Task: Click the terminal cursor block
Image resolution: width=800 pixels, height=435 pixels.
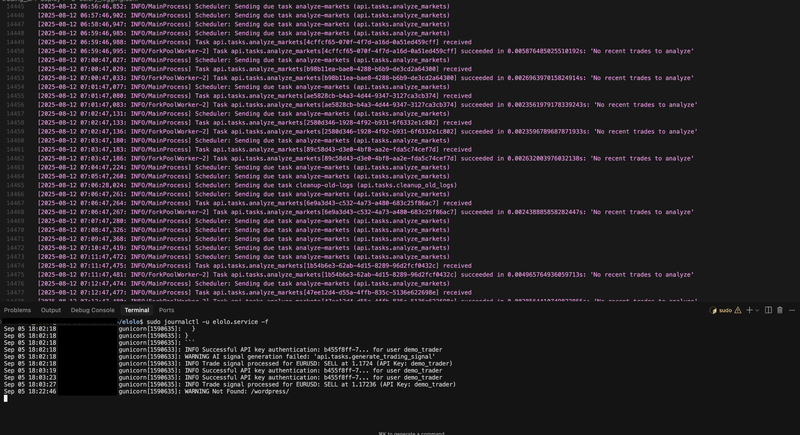Action: pyautogui.click(x=6, y=398)
